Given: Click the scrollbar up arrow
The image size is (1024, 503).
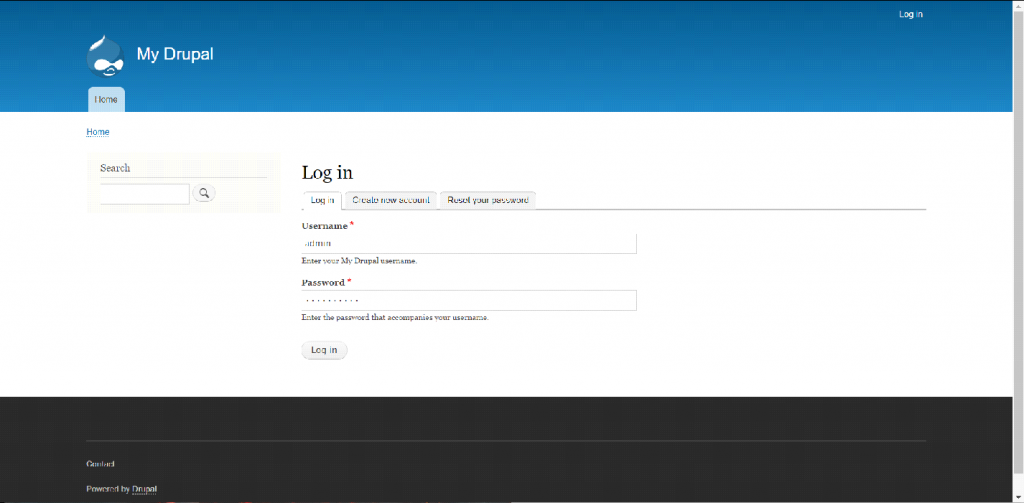Looking at the screenshot, I should click(1018, 5).
